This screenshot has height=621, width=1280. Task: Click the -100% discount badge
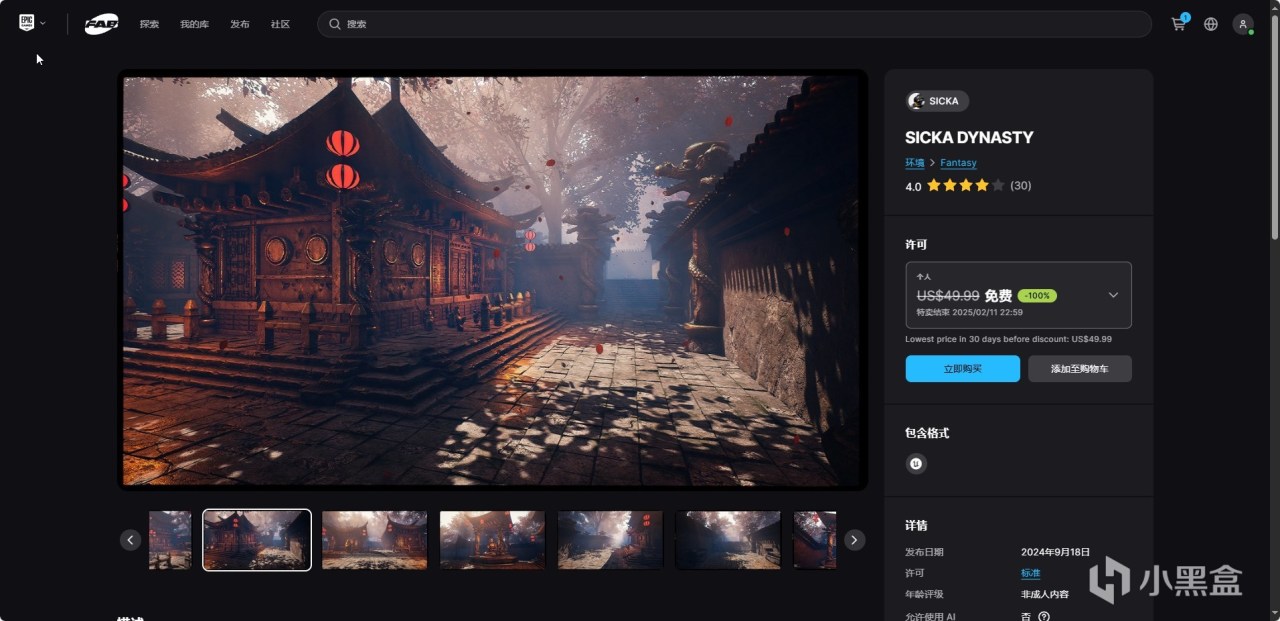[1037, 296]
